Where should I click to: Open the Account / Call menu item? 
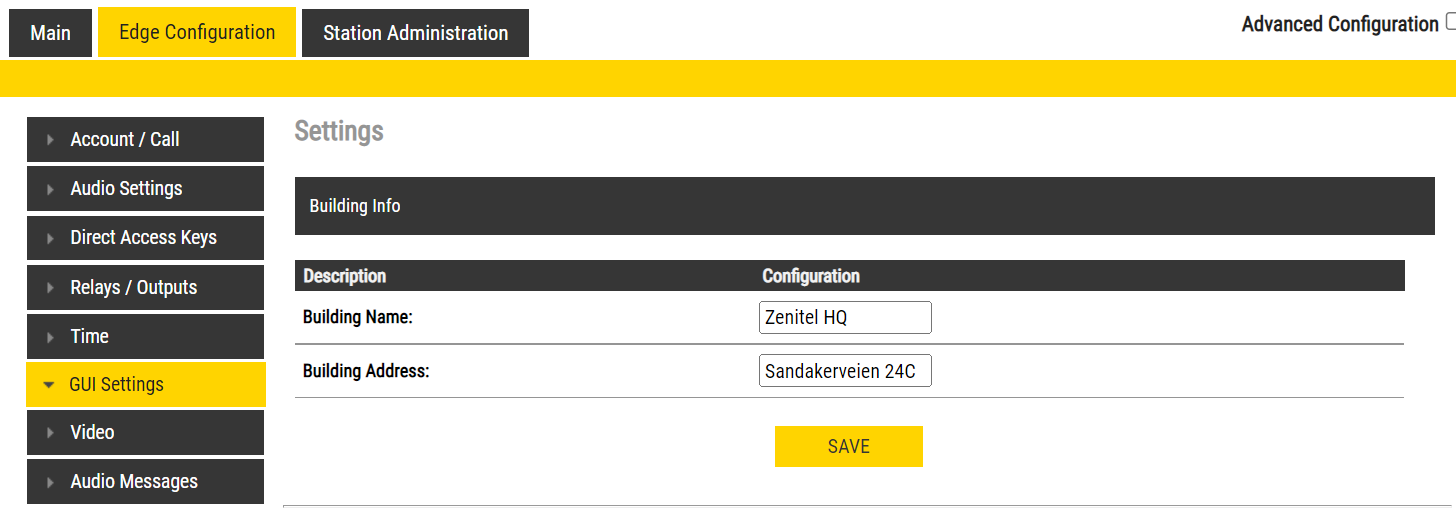pyautogui.click(x=125, y=140)
